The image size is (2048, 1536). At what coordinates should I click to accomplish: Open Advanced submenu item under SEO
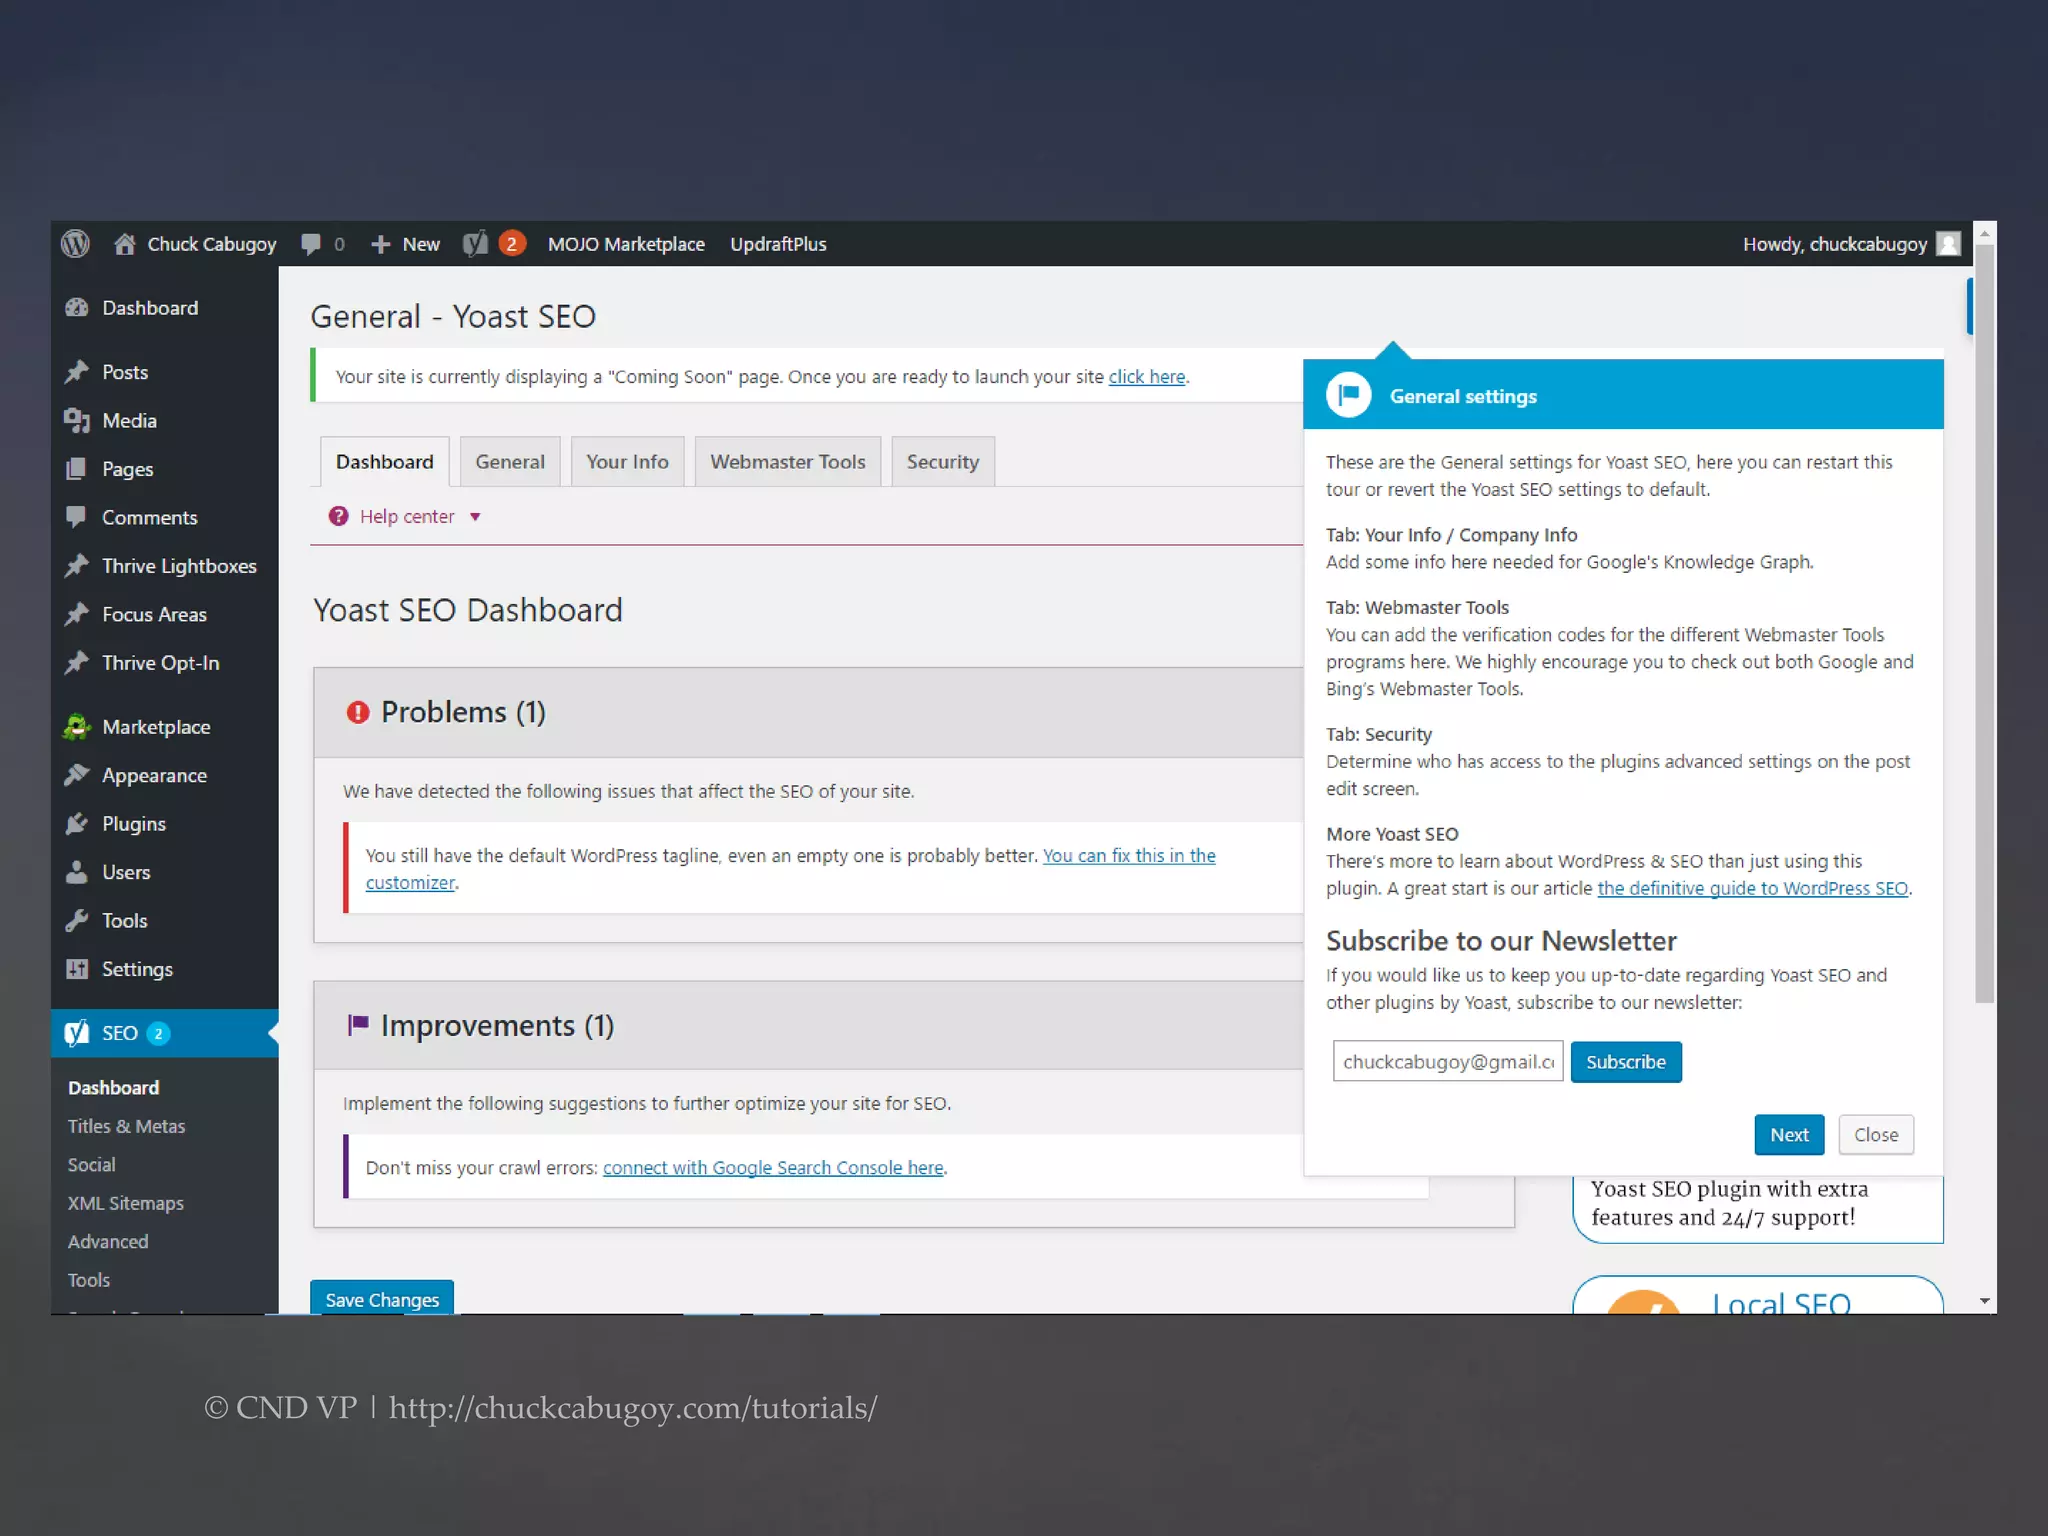click(108, 1242)
